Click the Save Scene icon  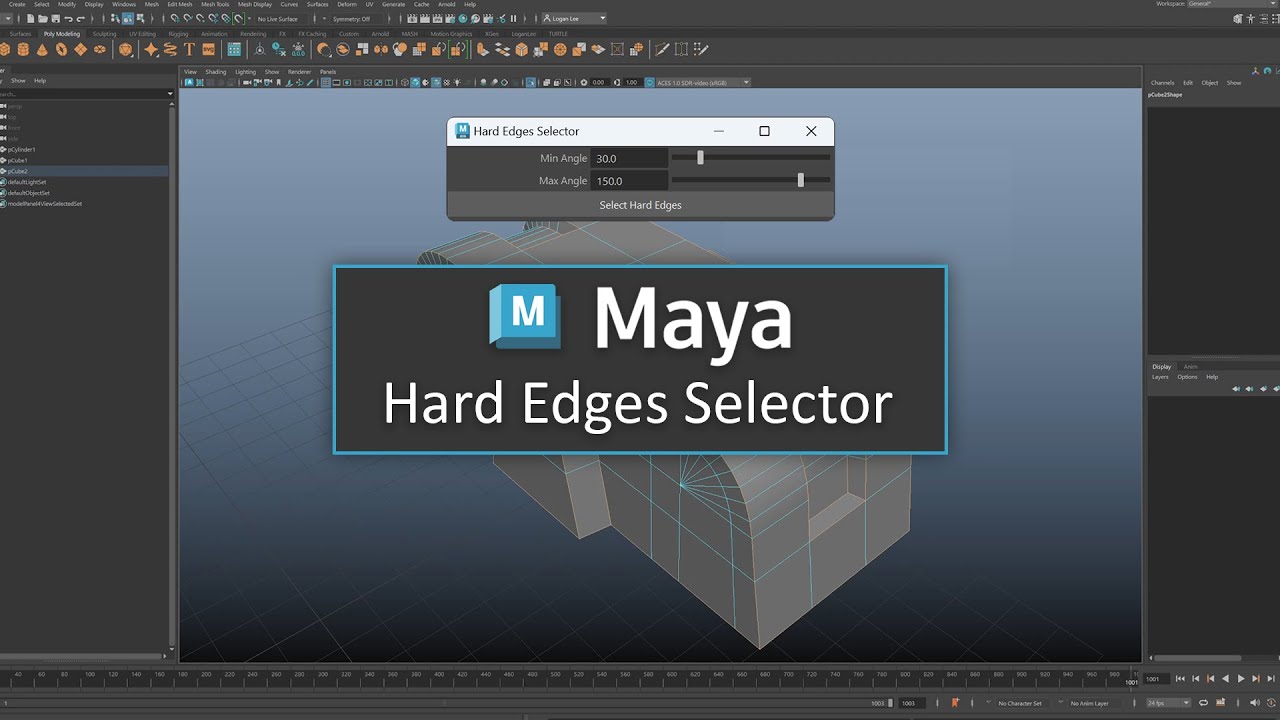pyautogui.click(x=55, y=18)
